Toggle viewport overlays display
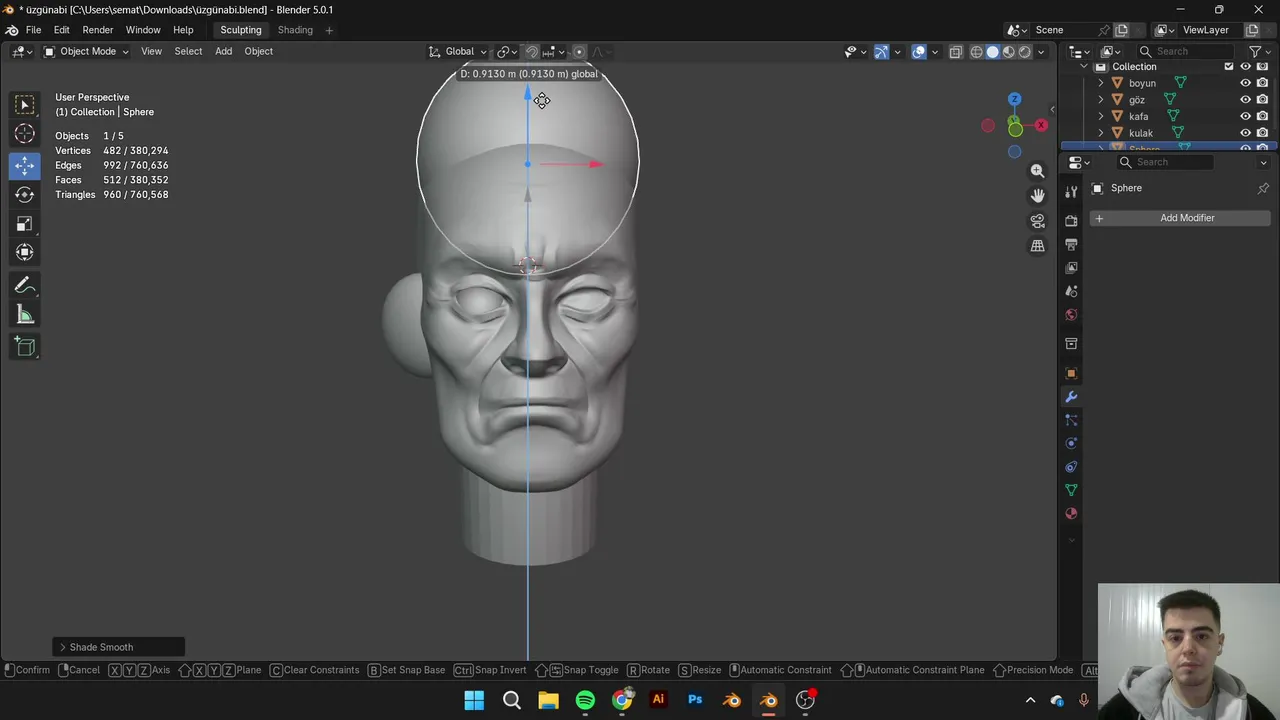Screen dimensions: 1280x720 (919, 52)
